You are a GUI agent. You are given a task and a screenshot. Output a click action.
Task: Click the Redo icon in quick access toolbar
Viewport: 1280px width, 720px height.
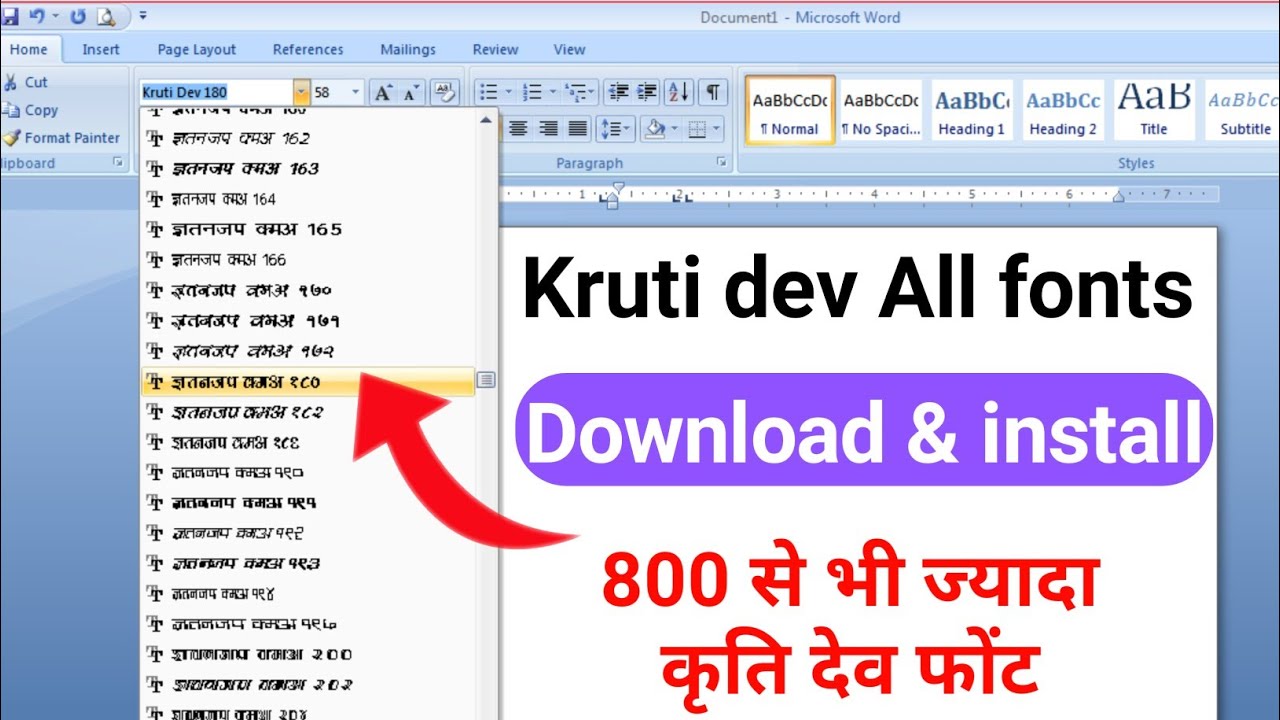[x=78, y=16]
